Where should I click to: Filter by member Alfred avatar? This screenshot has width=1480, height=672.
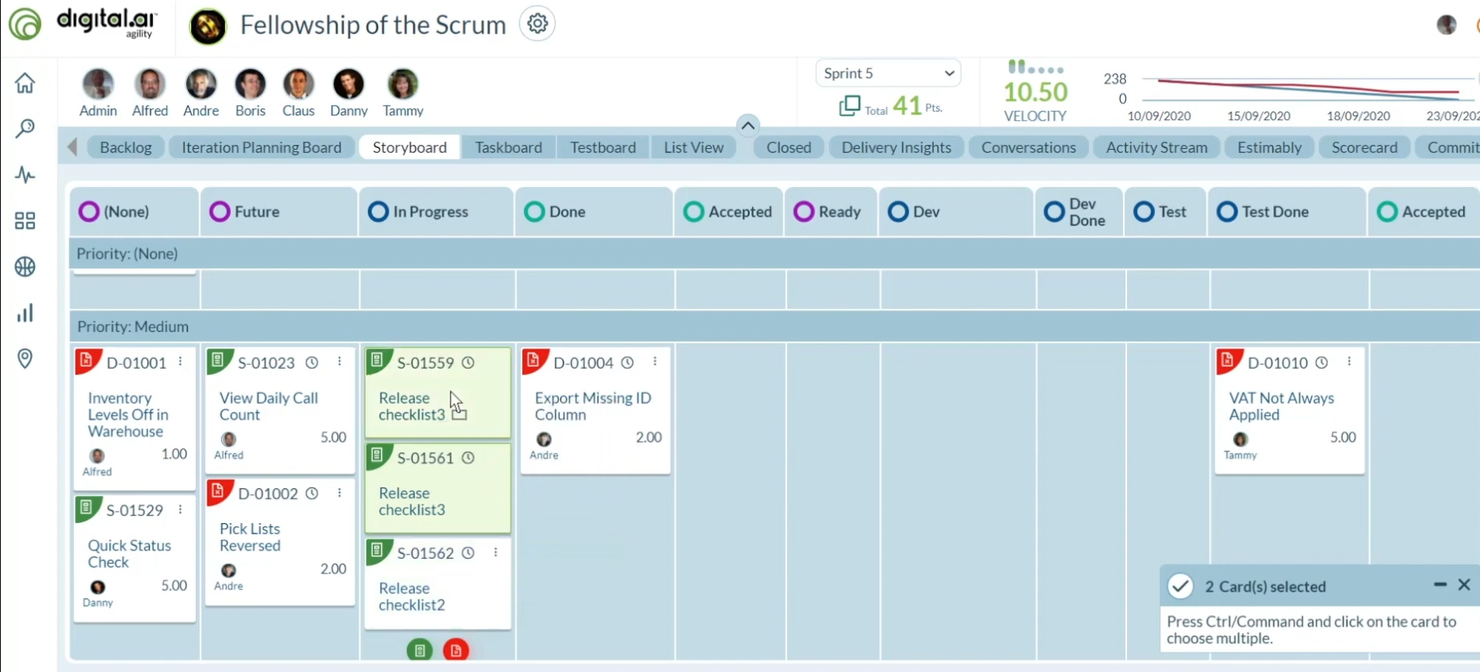(x=150, y=85)
